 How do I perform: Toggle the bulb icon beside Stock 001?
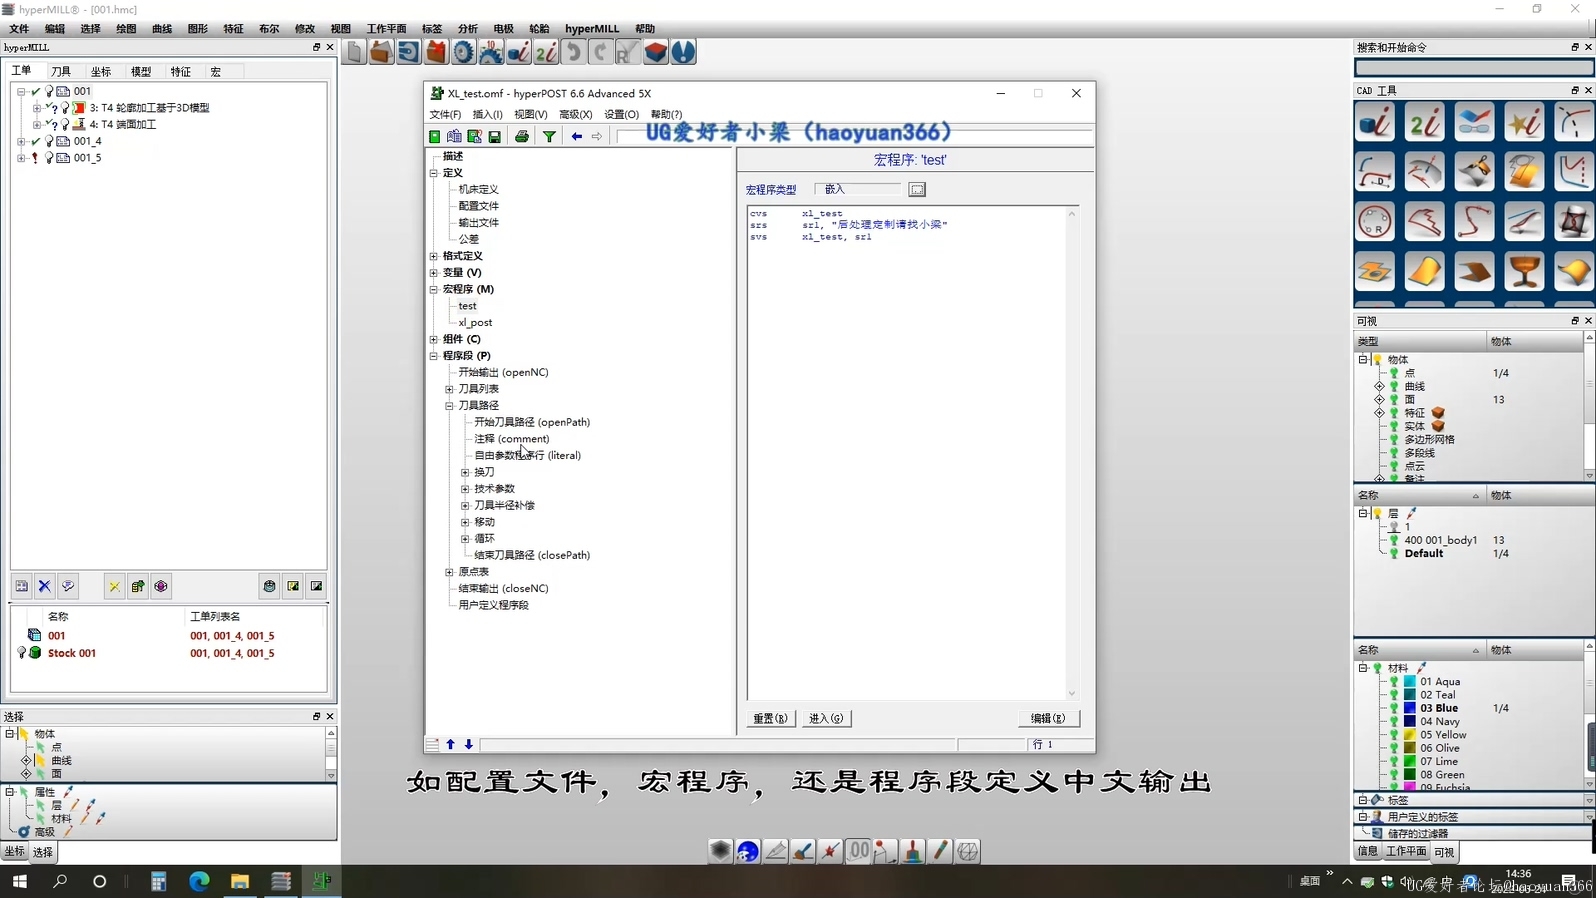(x=22, y=653)
